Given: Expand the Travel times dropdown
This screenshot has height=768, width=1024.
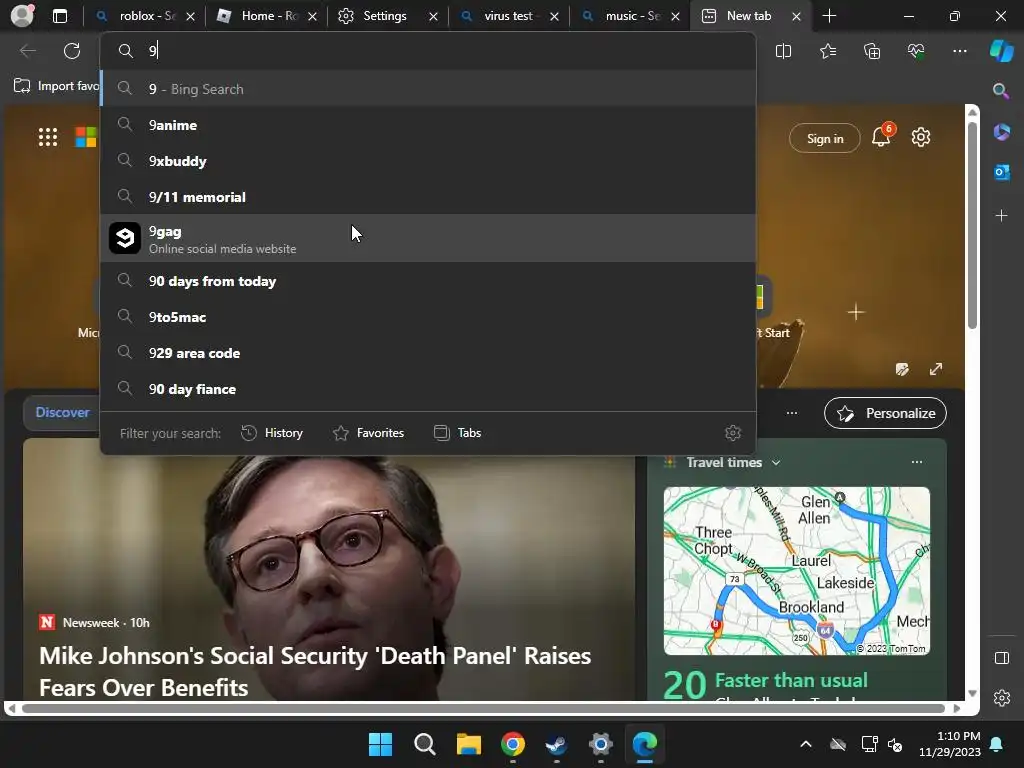Looking at the screenshot, I should pyautogui.click(x=776, y=462).
